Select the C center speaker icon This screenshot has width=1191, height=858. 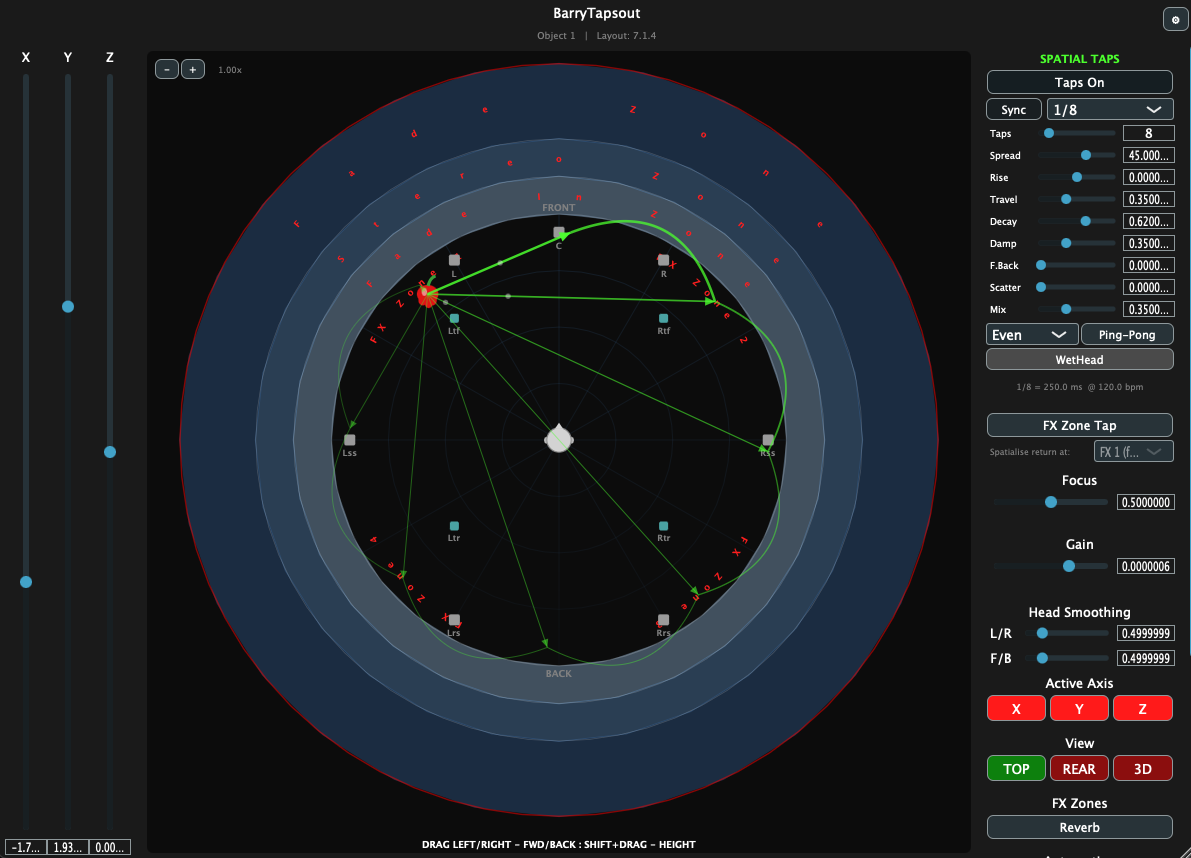coord(559,232)
